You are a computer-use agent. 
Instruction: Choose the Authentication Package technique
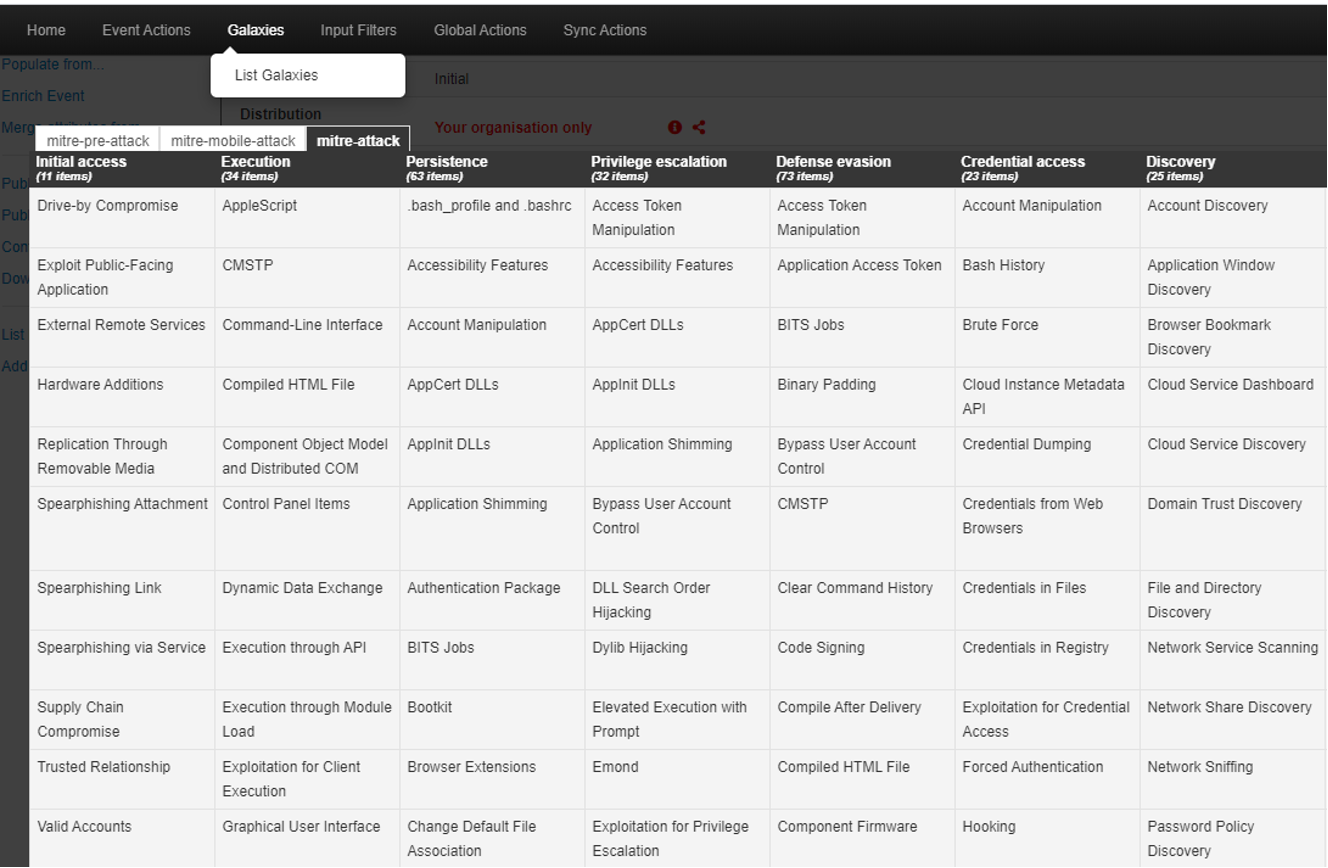point(492,600)
